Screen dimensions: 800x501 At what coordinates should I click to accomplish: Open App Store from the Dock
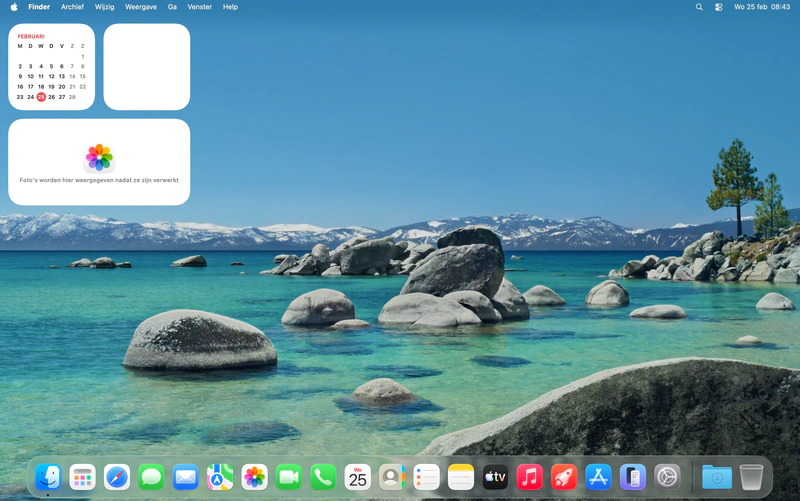598,478
